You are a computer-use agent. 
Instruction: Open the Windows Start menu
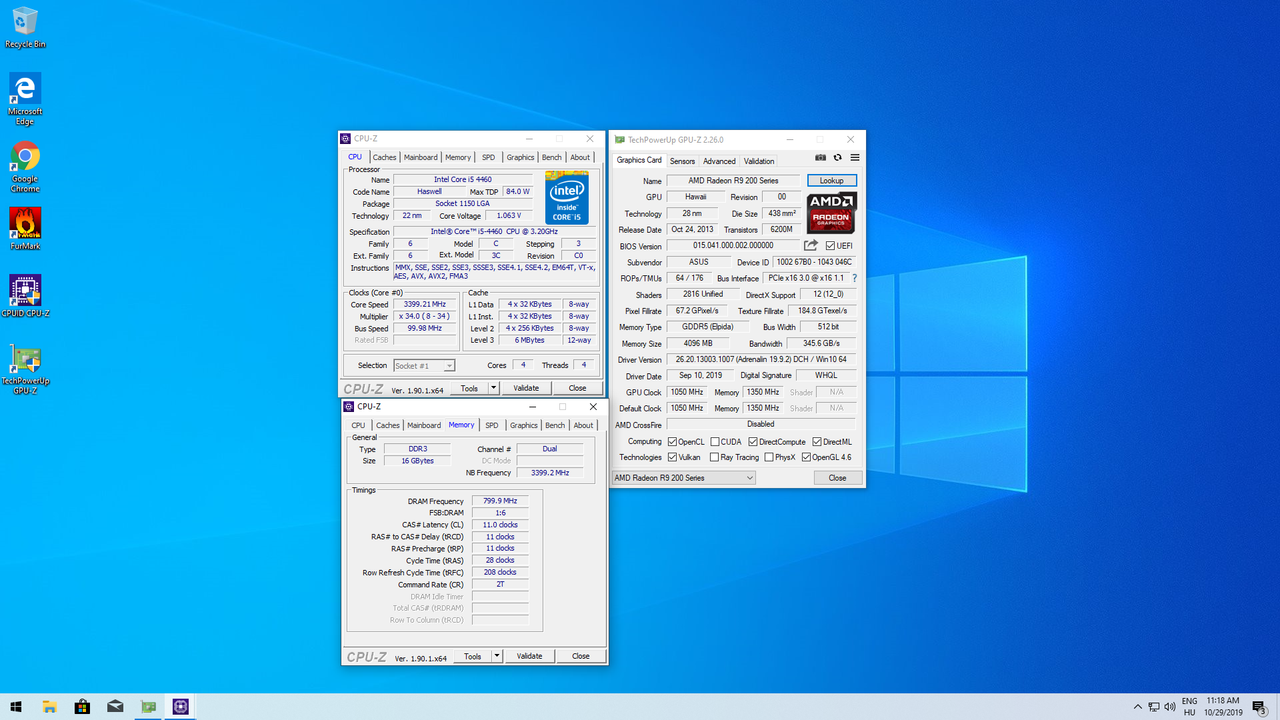click(16, 706)
